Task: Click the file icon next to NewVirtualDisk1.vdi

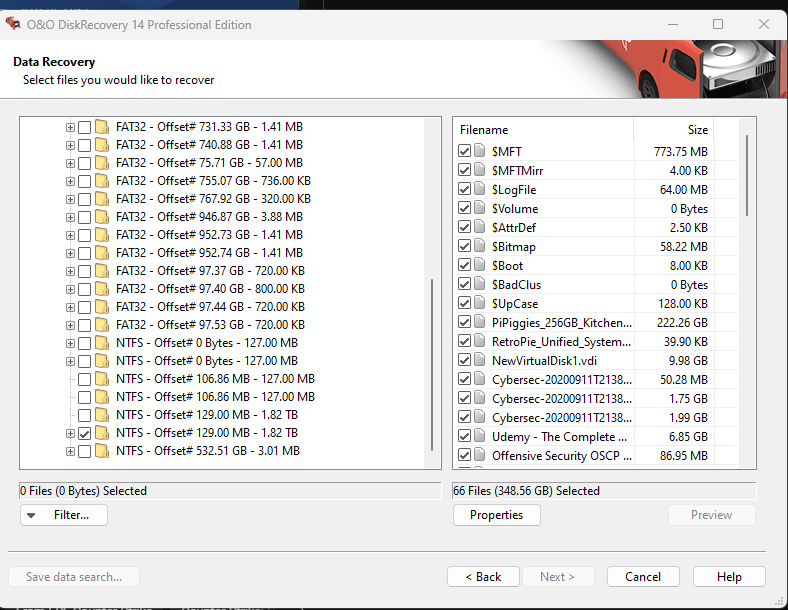Action: coord(480,360)
